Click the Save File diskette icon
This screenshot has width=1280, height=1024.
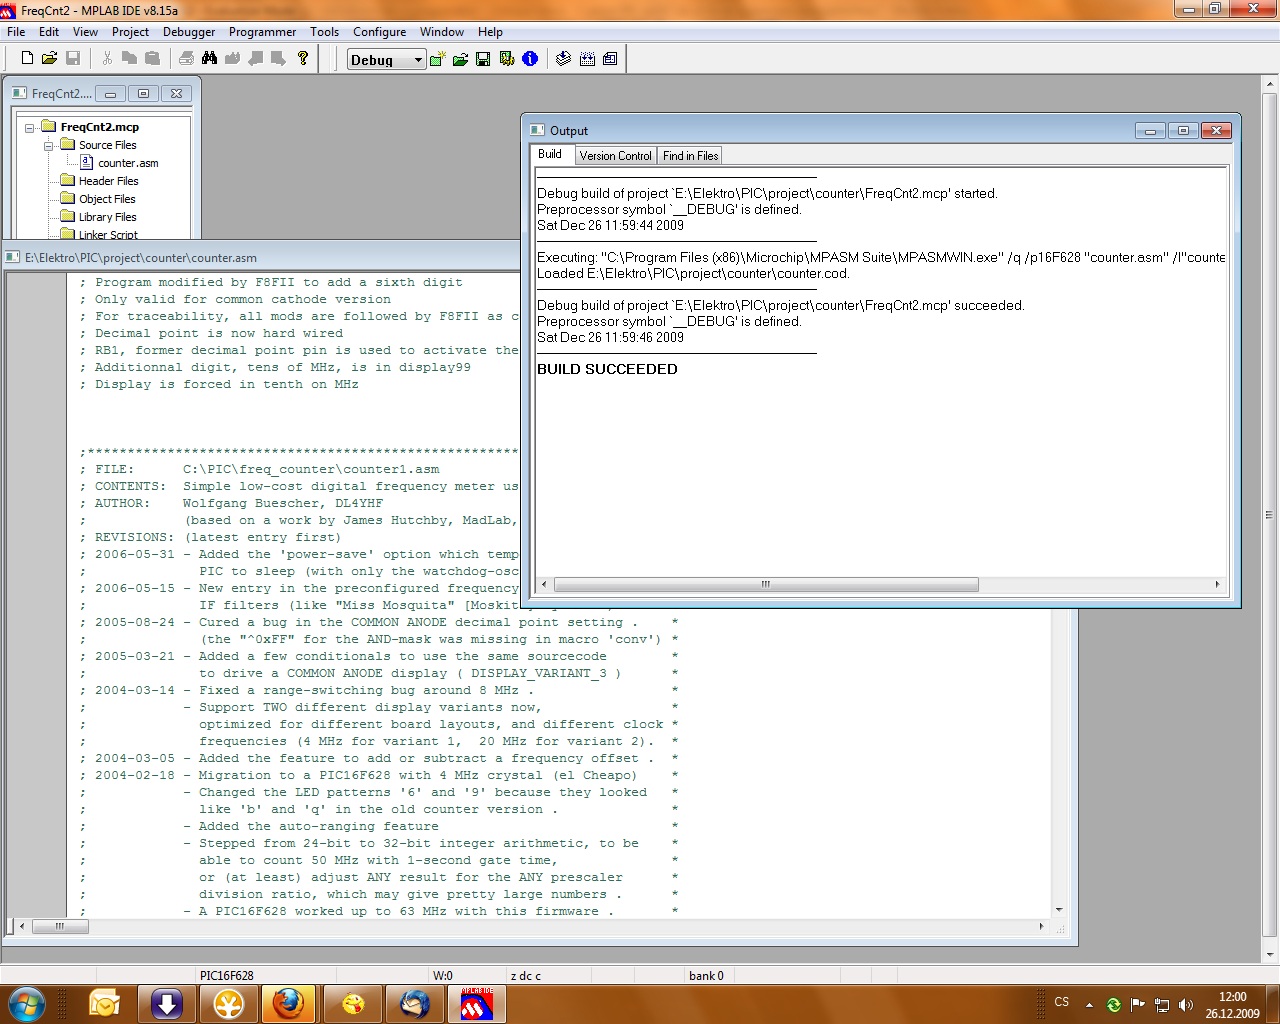click(72, 59)
